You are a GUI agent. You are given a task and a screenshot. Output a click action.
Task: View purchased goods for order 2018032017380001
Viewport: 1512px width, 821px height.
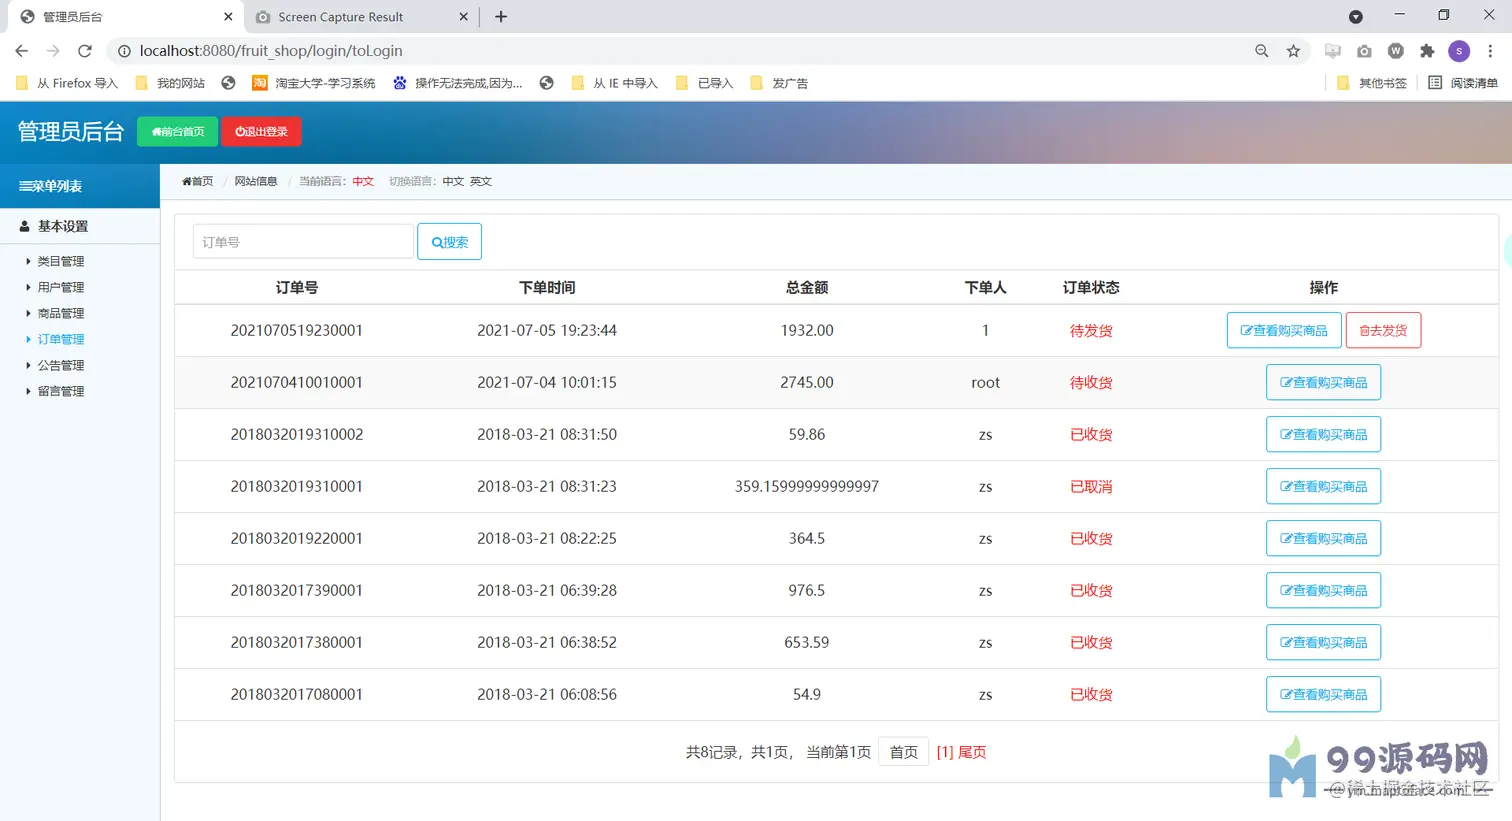tap(1323, 642)
